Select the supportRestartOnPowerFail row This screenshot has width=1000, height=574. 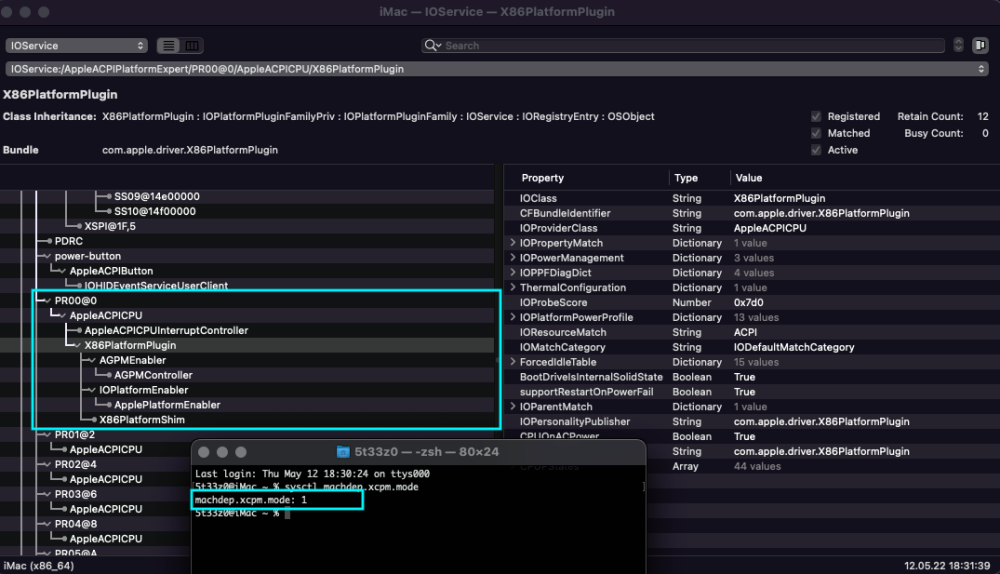click(x=752, y=392)
